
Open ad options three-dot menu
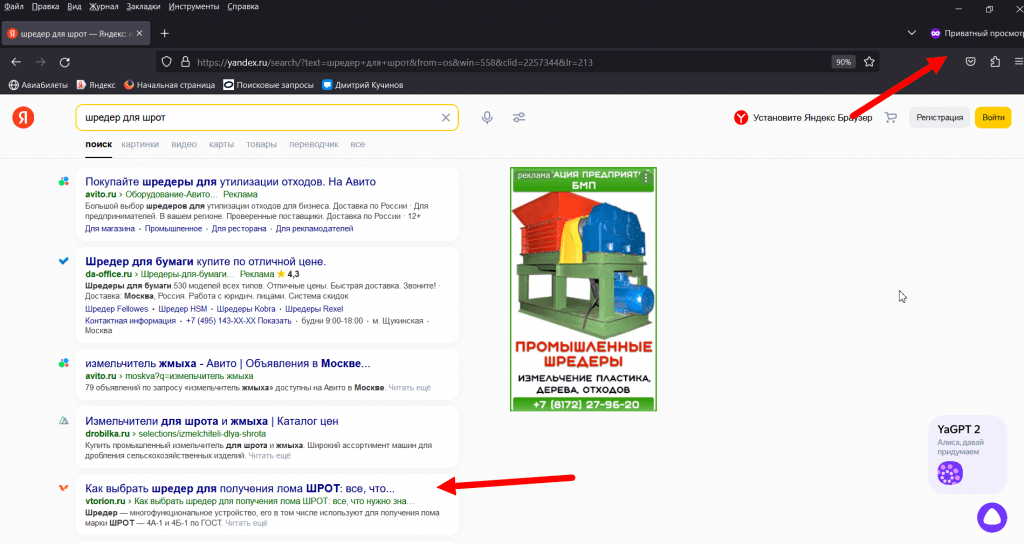(x=647, y=177)
